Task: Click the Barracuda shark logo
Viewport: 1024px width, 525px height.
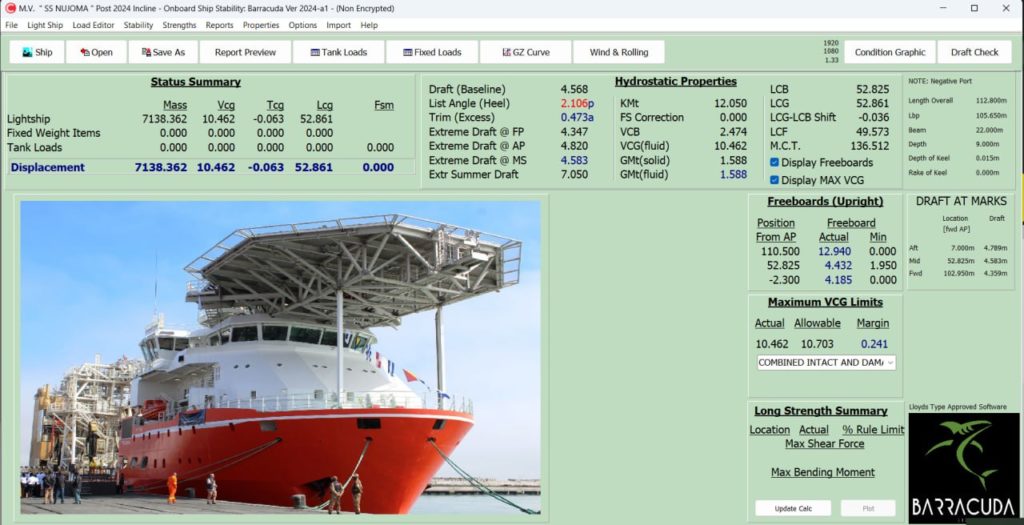Action: pyautogui.click(x=963, y=467)
